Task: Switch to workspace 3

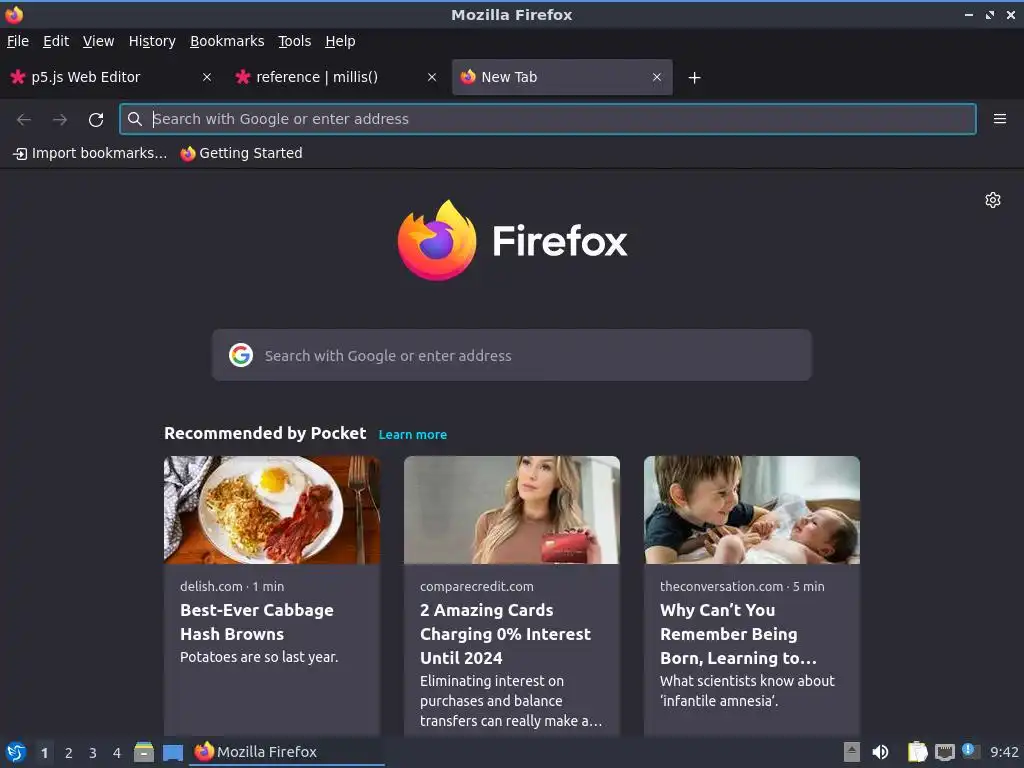Action: [x=93, y=753]
